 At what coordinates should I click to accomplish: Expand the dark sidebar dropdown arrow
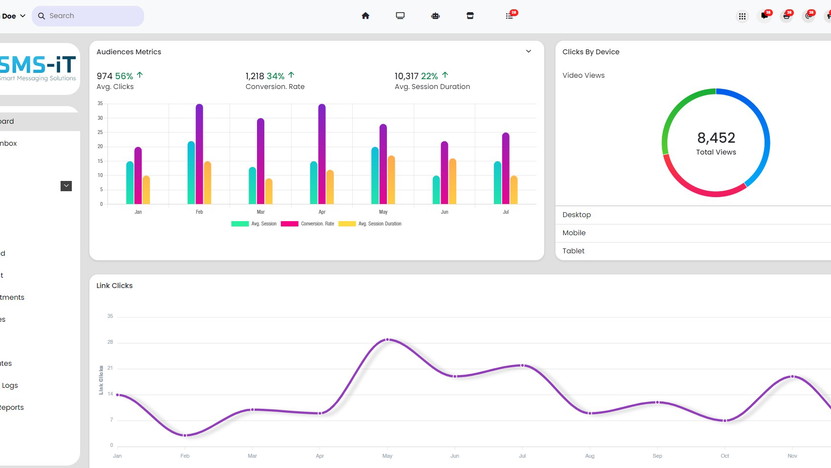66,186
